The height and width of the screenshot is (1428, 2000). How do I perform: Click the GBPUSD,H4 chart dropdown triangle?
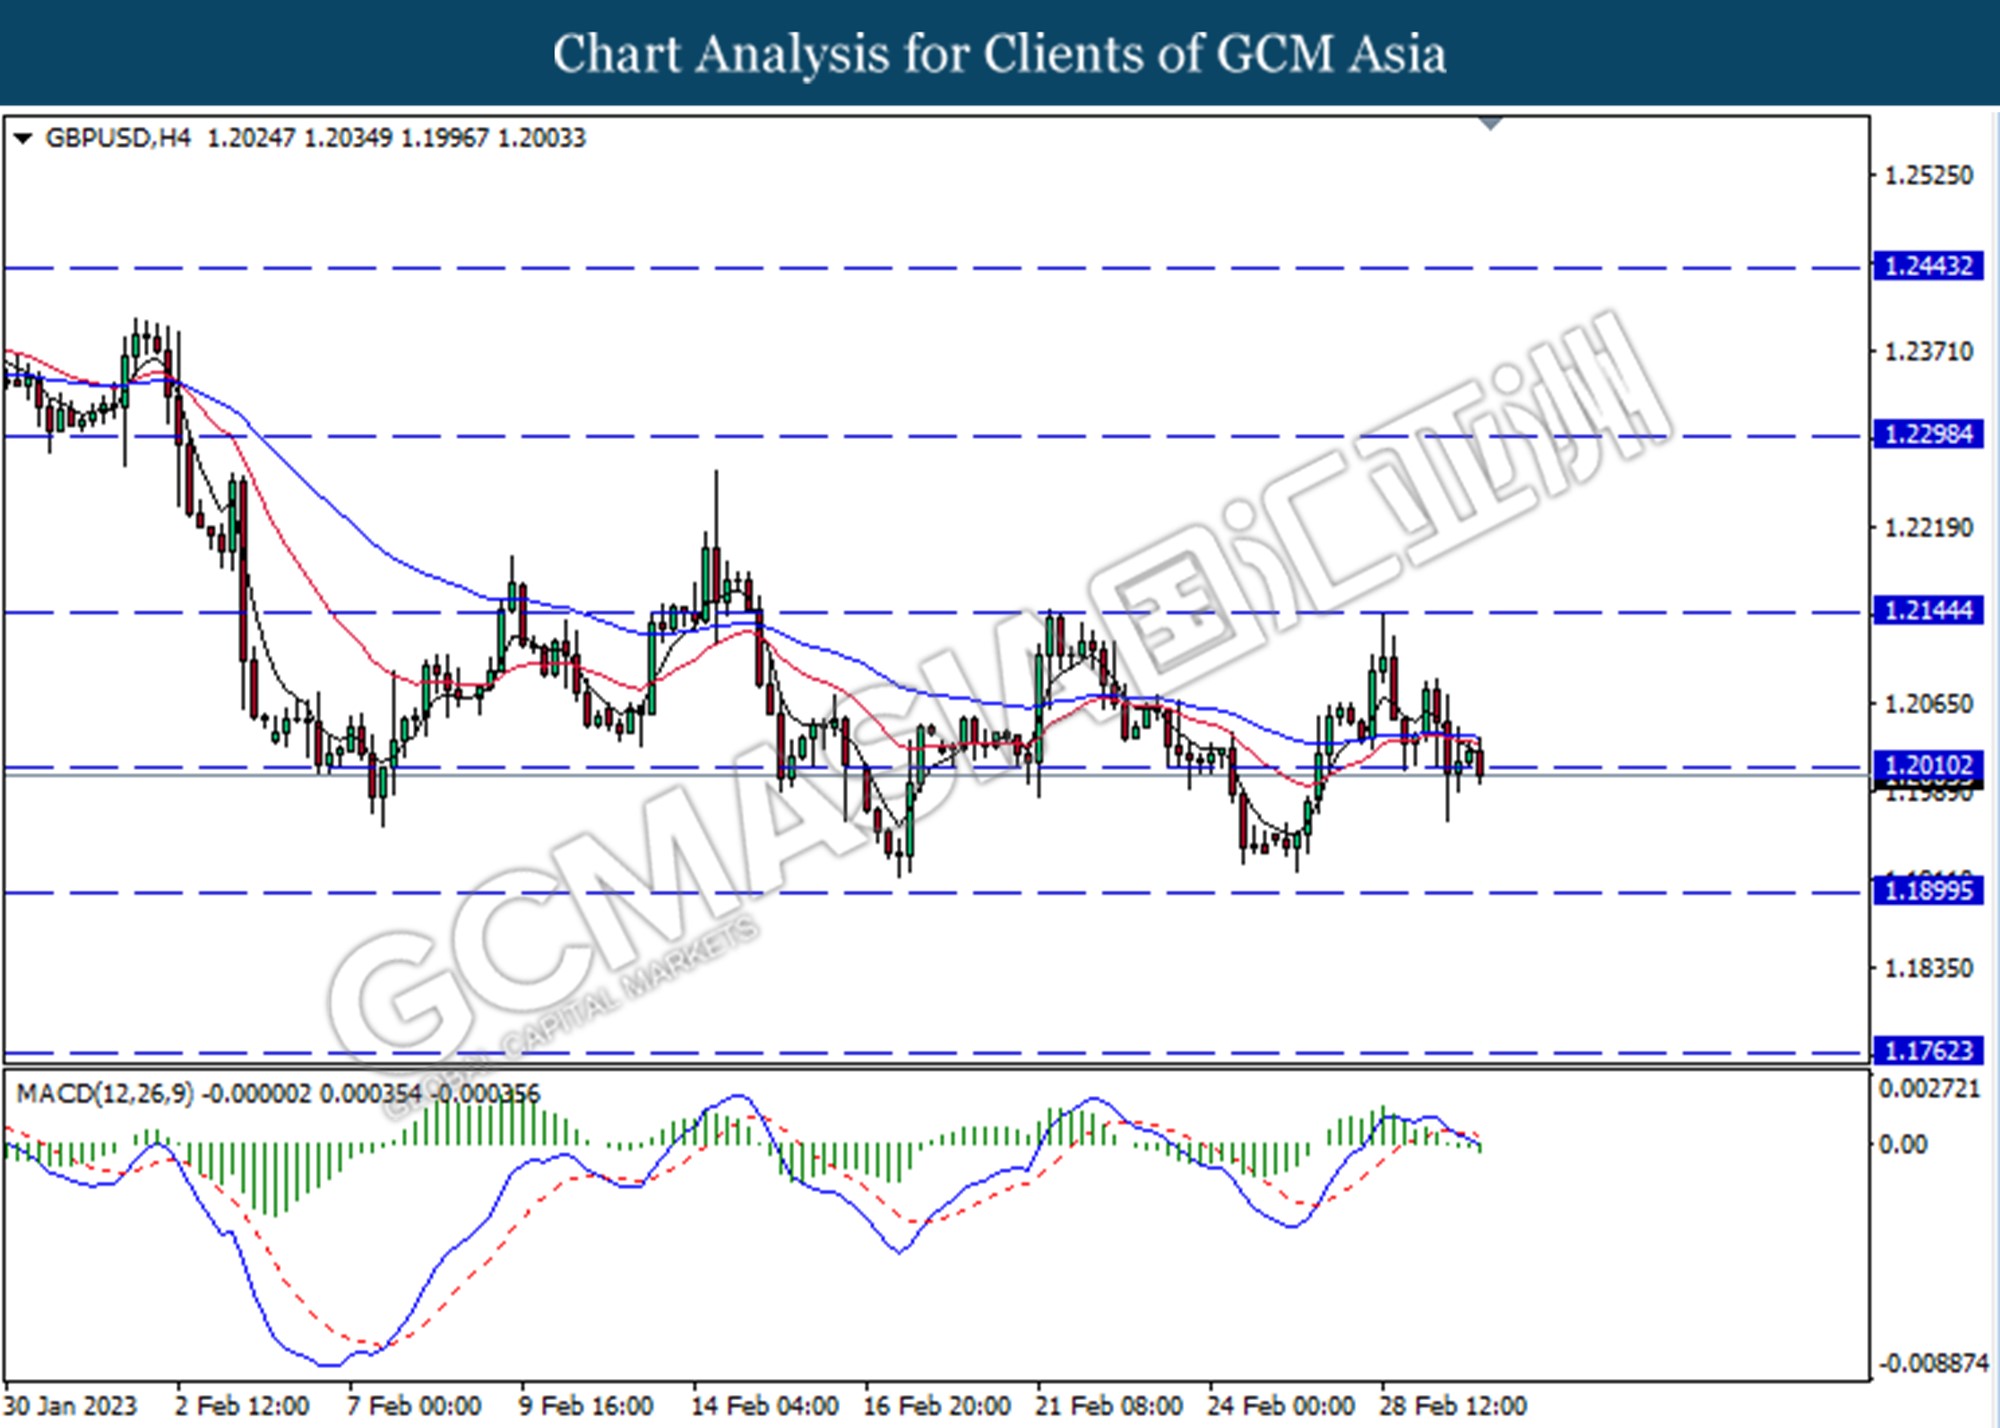[23, 138]
